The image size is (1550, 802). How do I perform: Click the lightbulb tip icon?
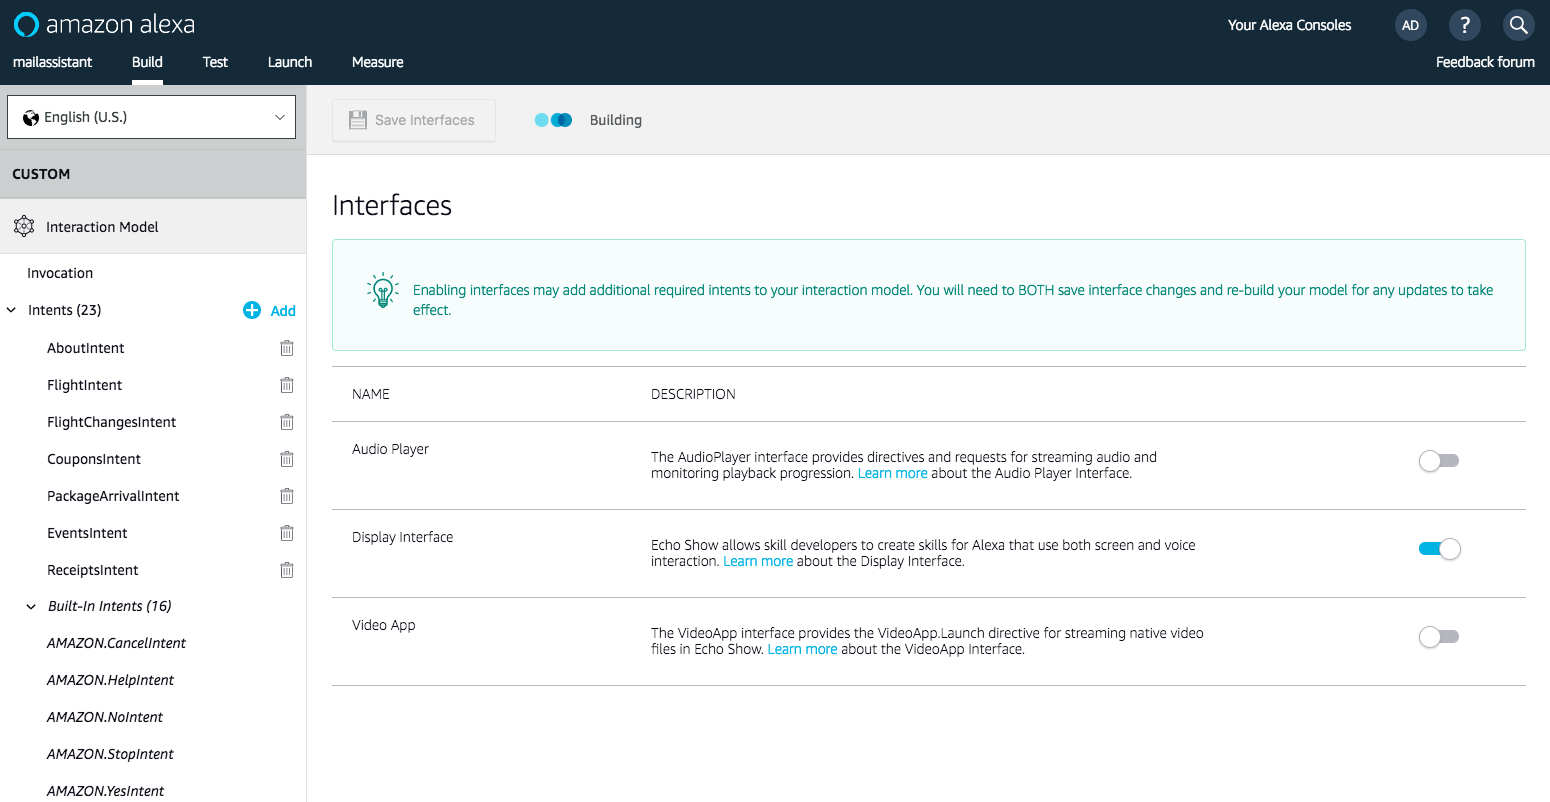[x=382, y=290]
